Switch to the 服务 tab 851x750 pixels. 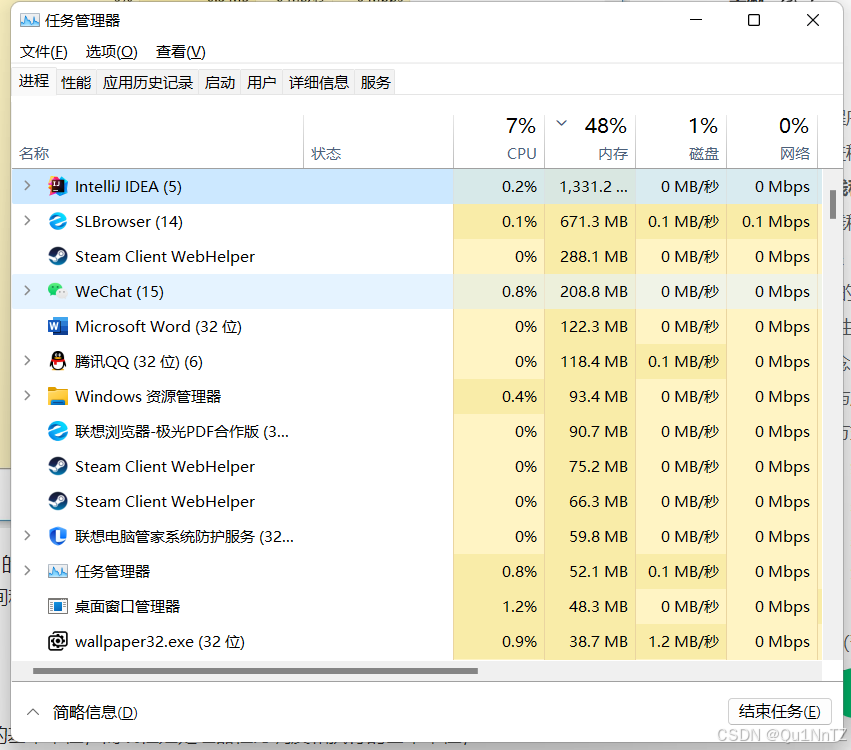(375, 82)
